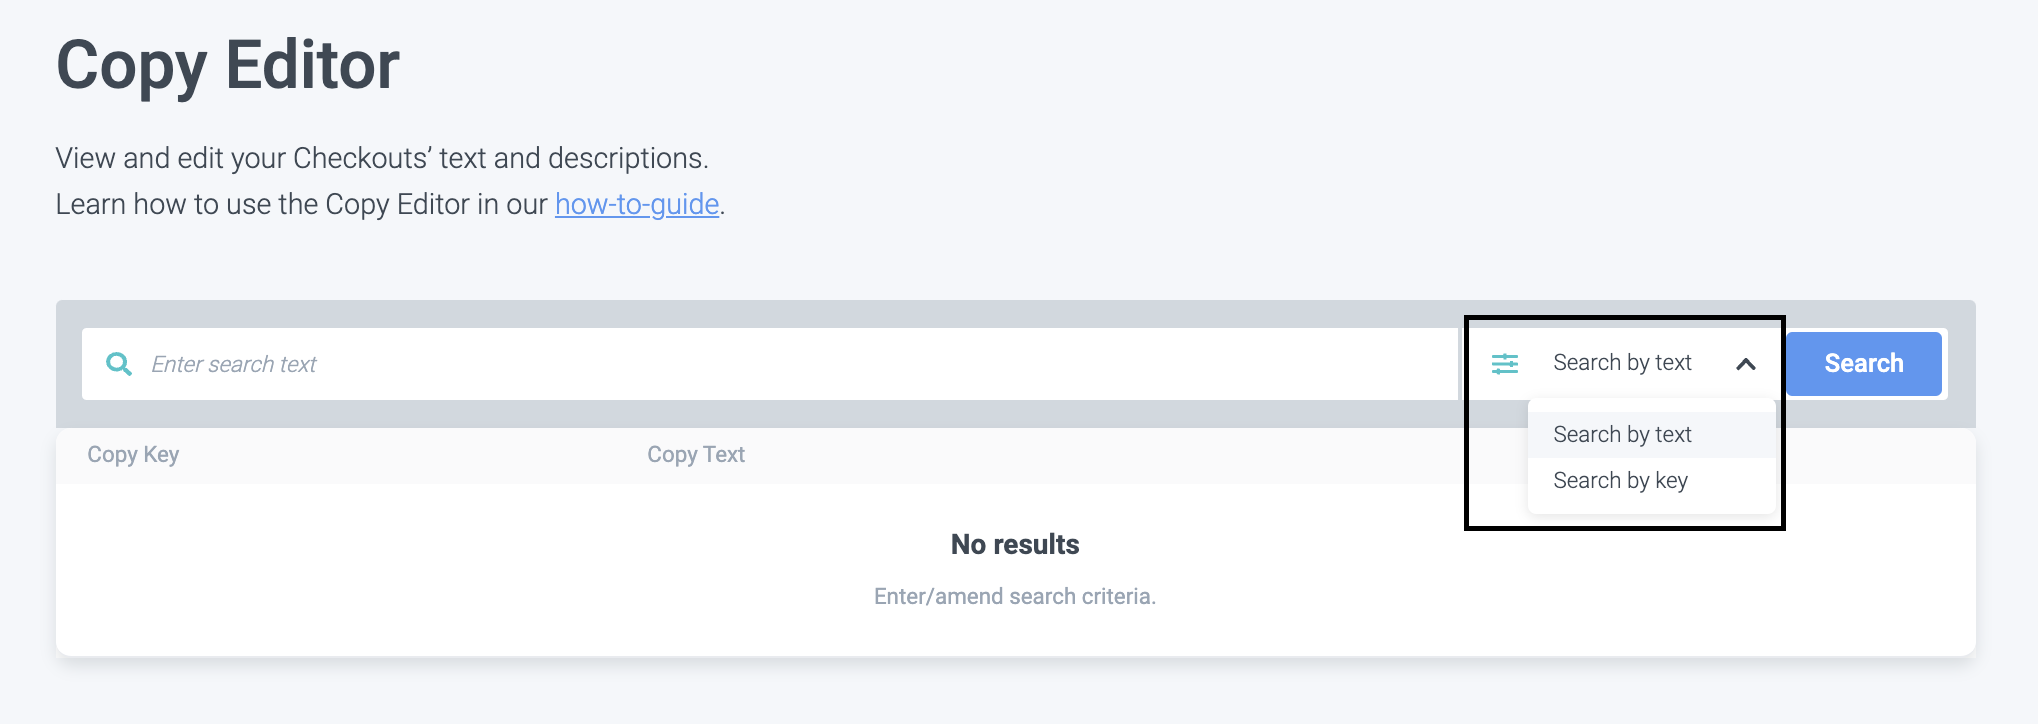Click the blank header row area right of Copy Text
This screenshot has width=2038, height=724.
pyautogui.click(x=1100, y=455)
